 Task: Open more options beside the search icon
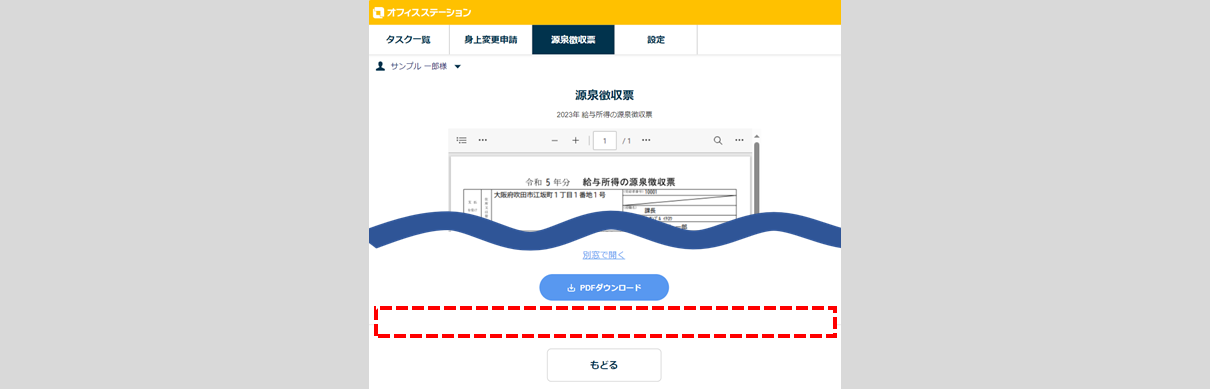point(739,140)
